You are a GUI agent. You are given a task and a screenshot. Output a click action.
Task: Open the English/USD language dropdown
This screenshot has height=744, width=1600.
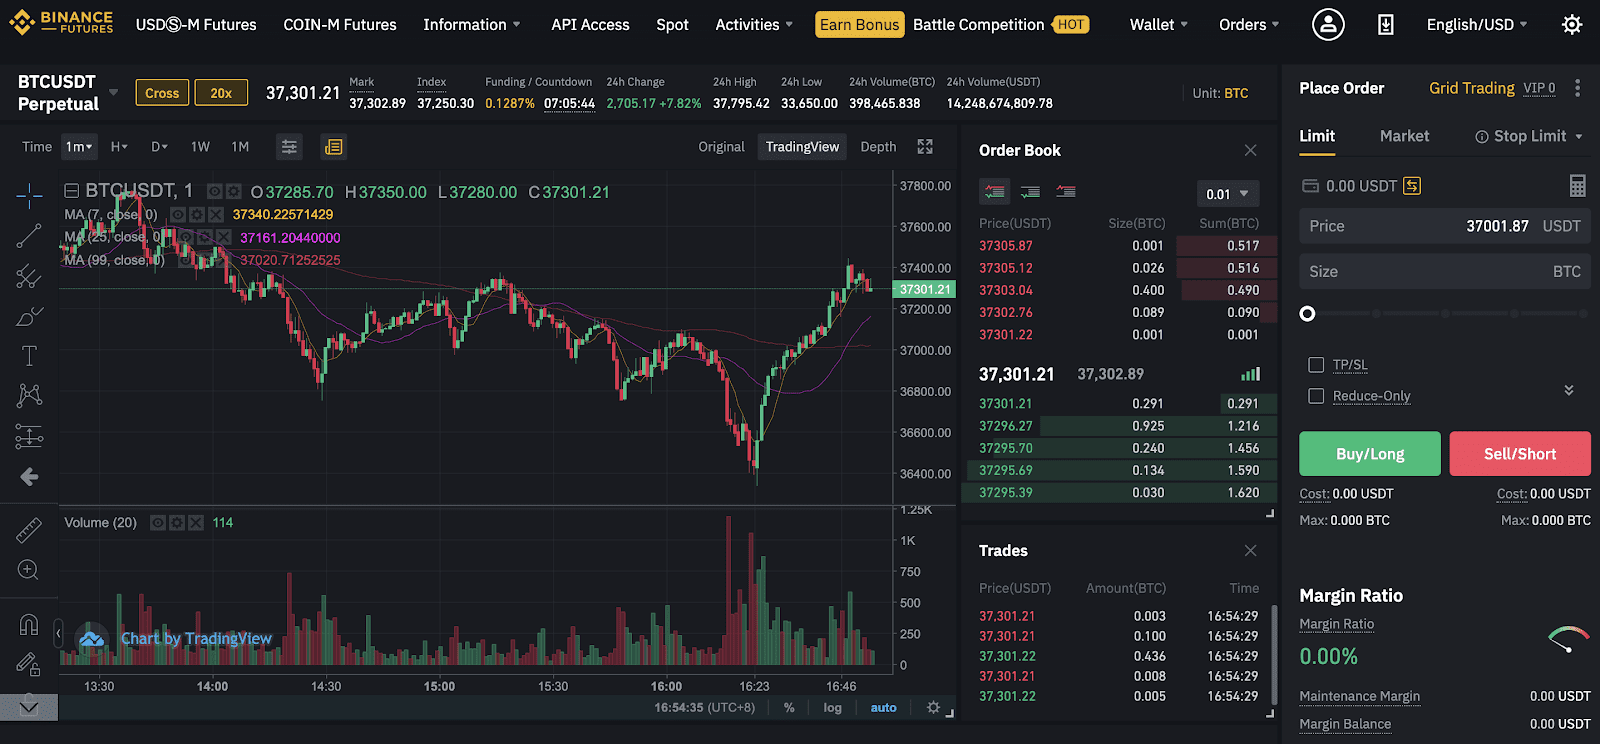tap(1477, 24)
